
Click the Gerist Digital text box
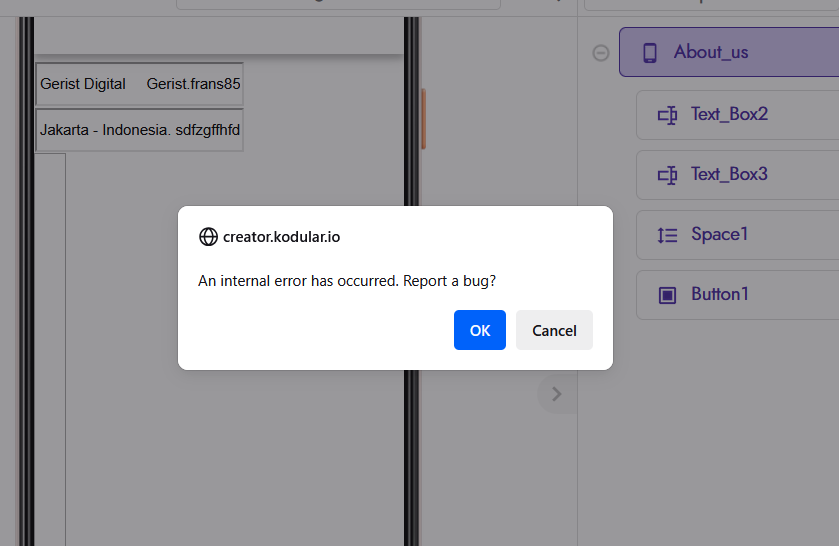(x=139, y=84)
